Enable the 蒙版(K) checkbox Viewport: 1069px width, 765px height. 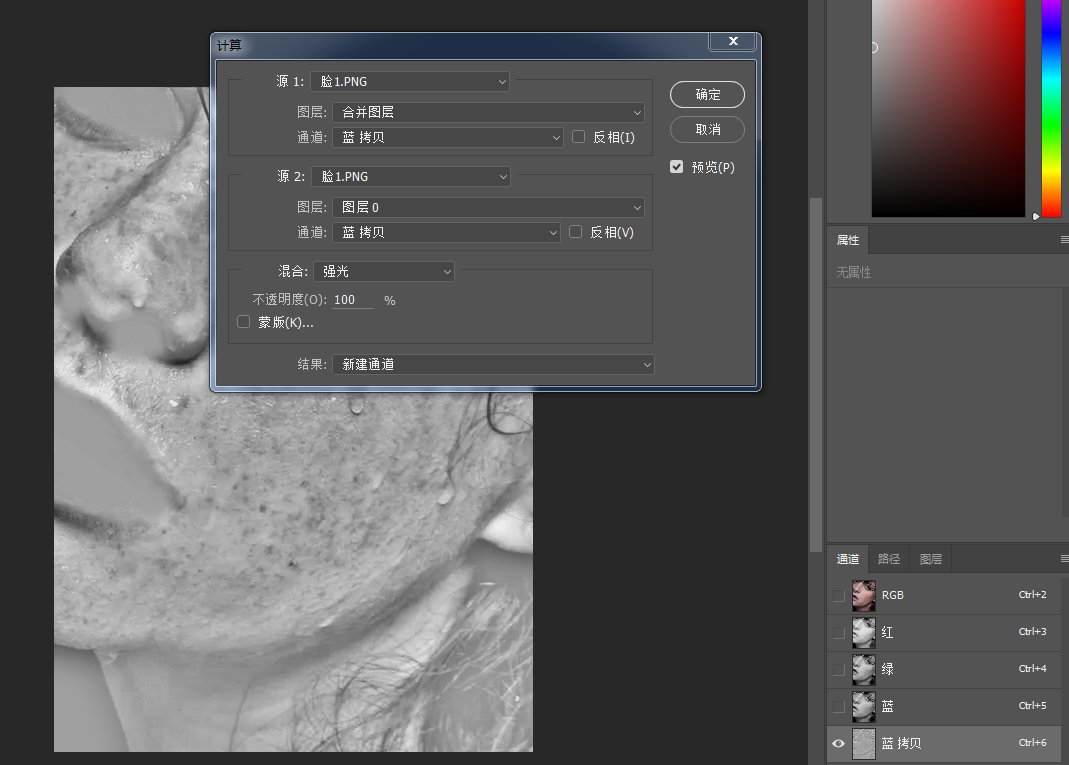243,322
